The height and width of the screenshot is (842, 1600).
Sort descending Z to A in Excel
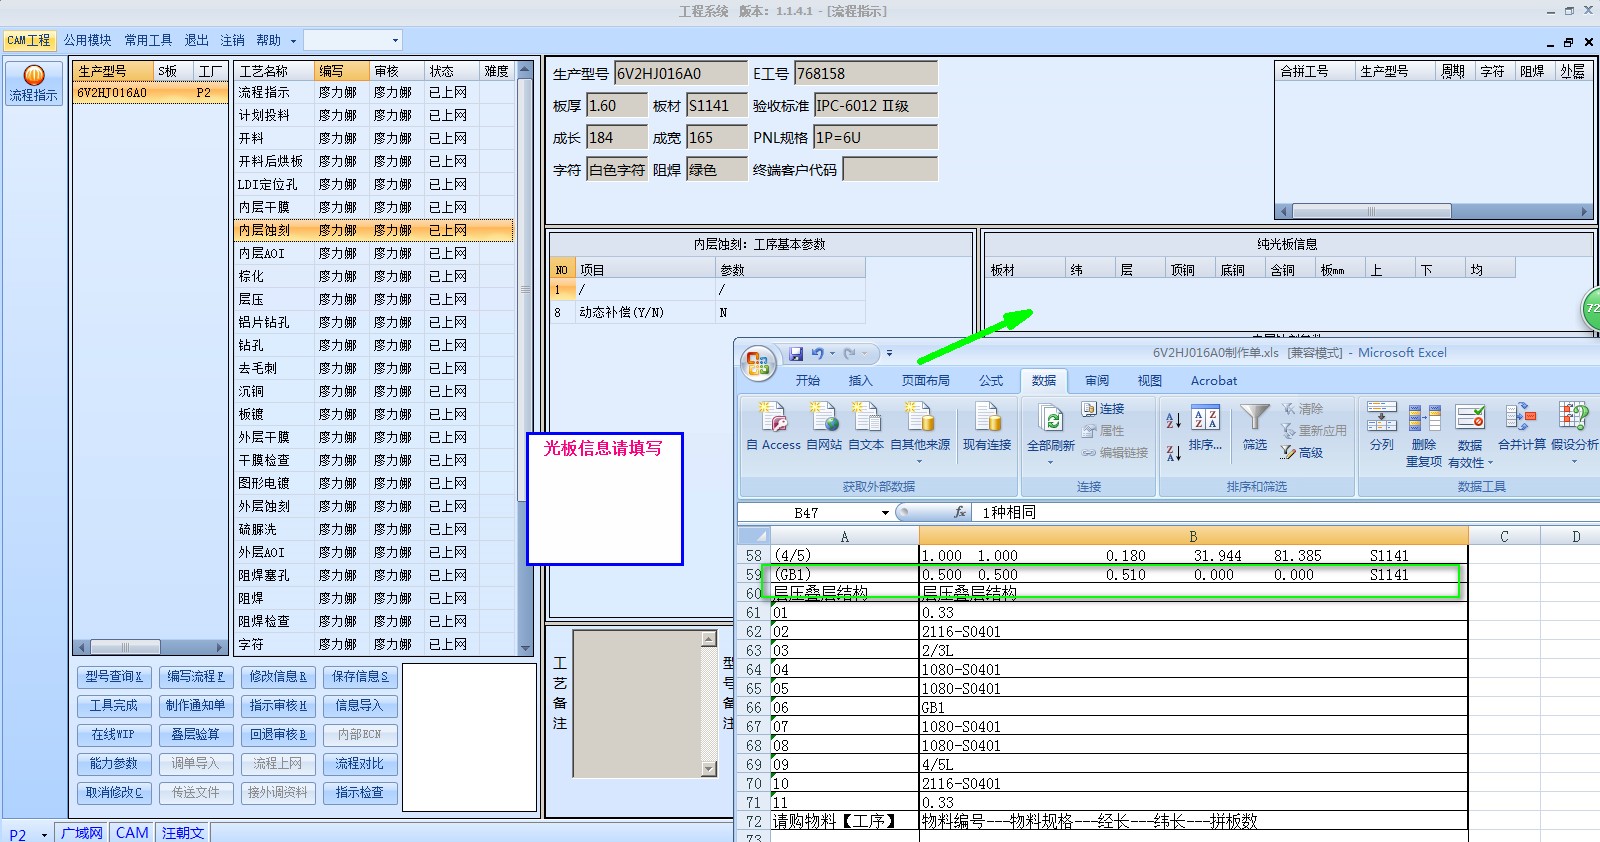(1173, 453)
